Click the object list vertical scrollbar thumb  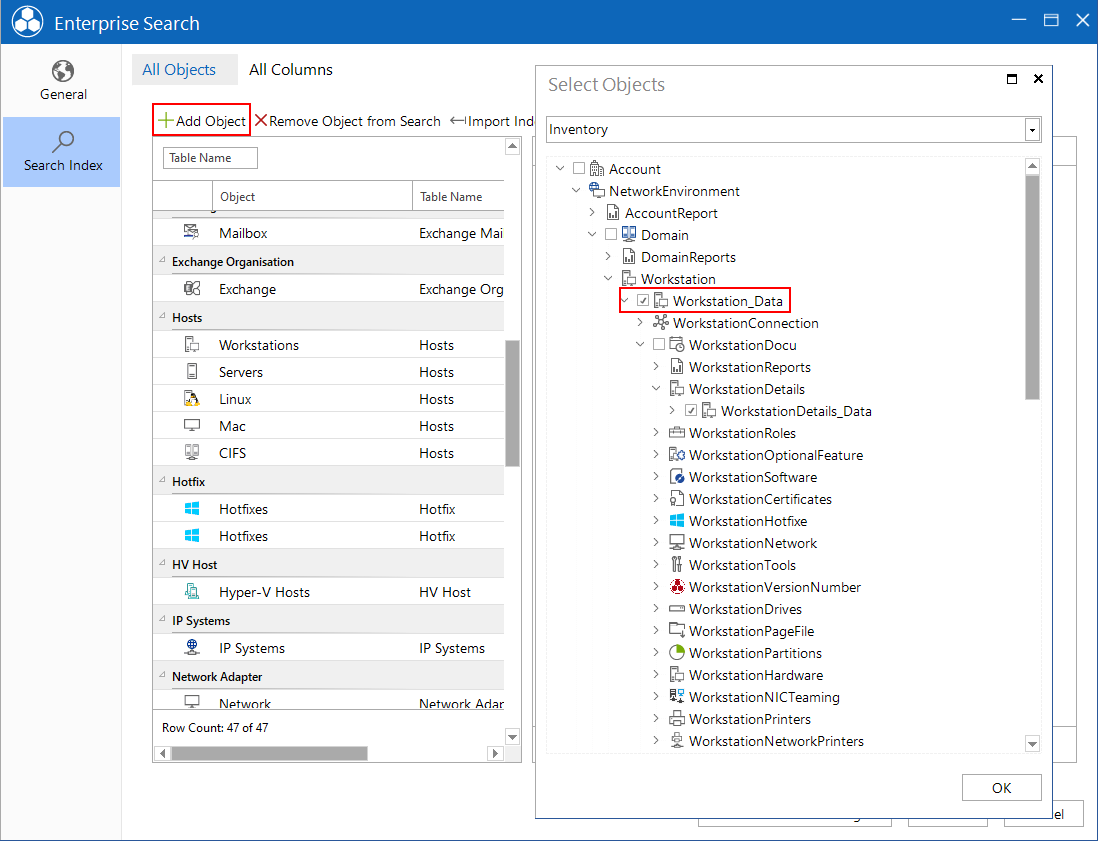(x=512, y=403)
